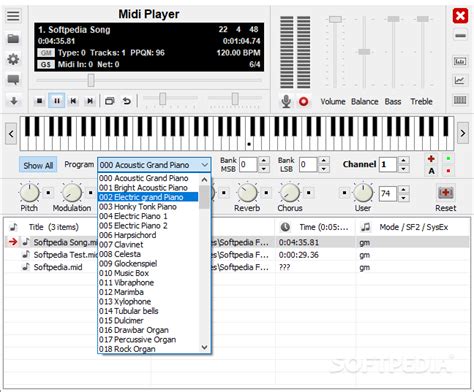Viewport: 474px width, 392px height.
Task: Click the Reverb knob
Action: [x=247, y=193]
